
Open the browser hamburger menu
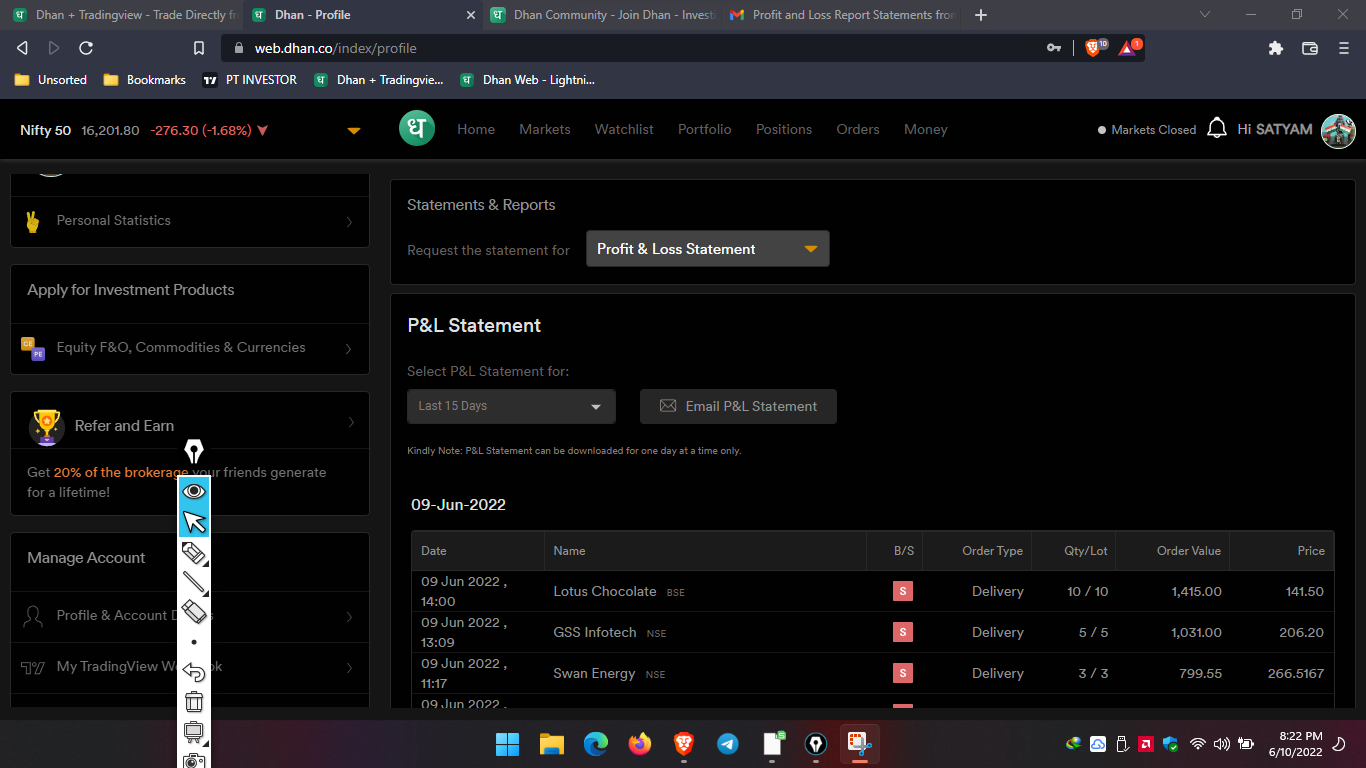tap(1343, 48)
